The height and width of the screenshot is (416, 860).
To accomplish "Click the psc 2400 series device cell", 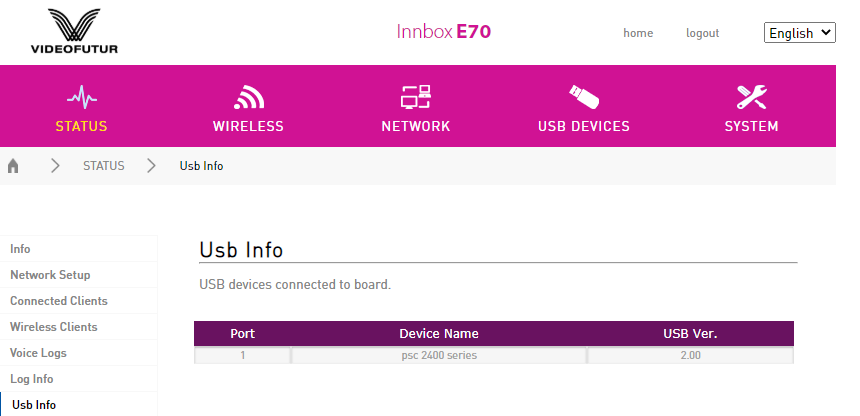I will pos(438,355).
